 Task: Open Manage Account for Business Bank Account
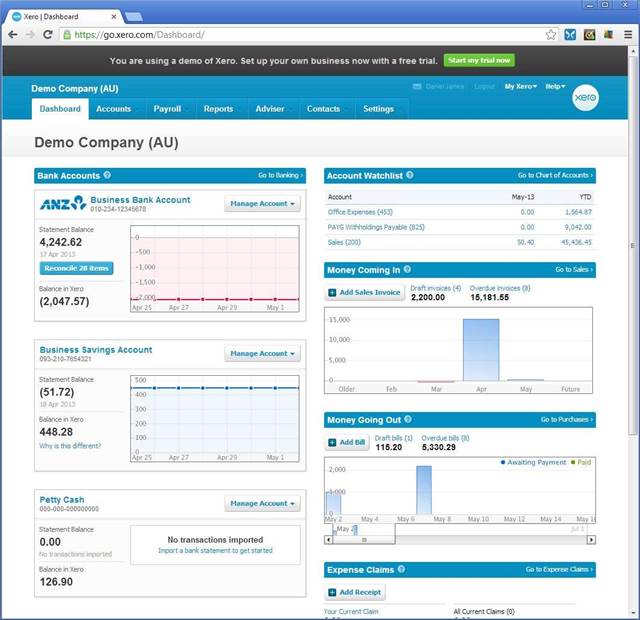tap(262, 204)
